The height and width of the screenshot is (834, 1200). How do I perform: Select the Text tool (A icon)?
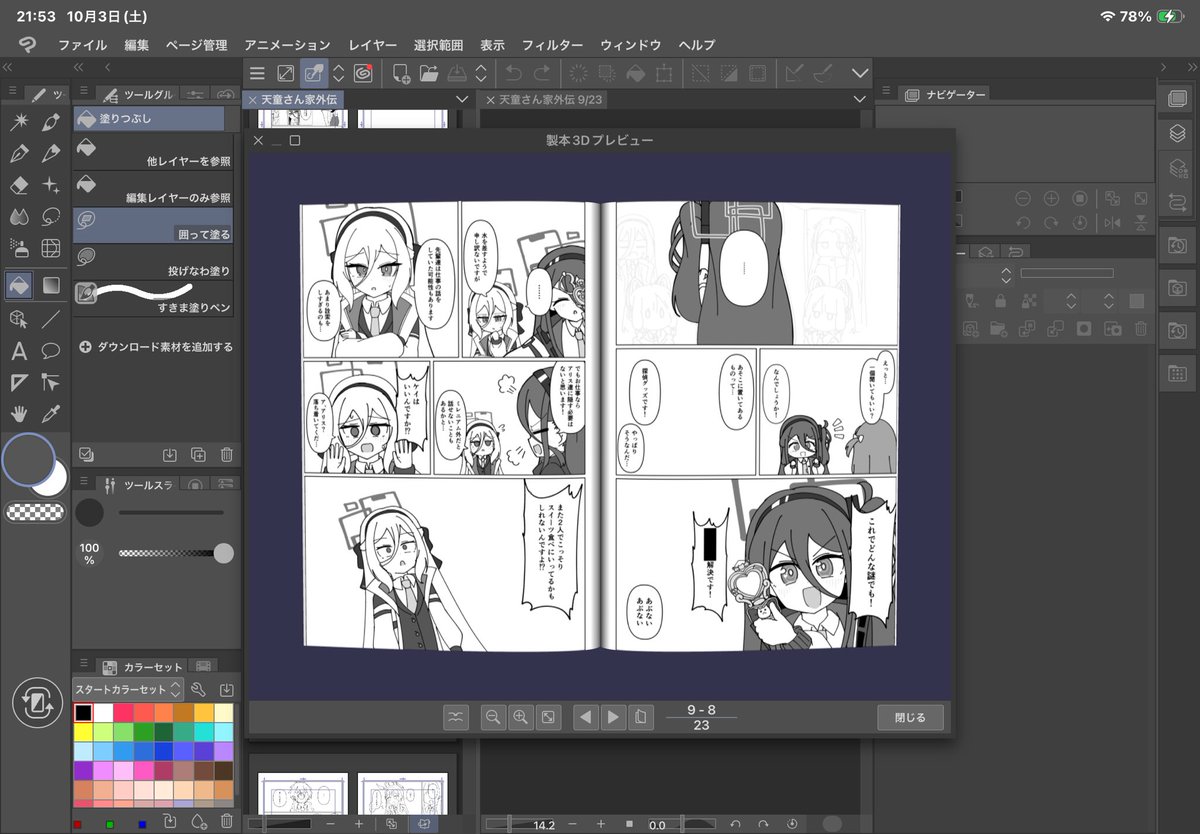click(x=18, y=351)
